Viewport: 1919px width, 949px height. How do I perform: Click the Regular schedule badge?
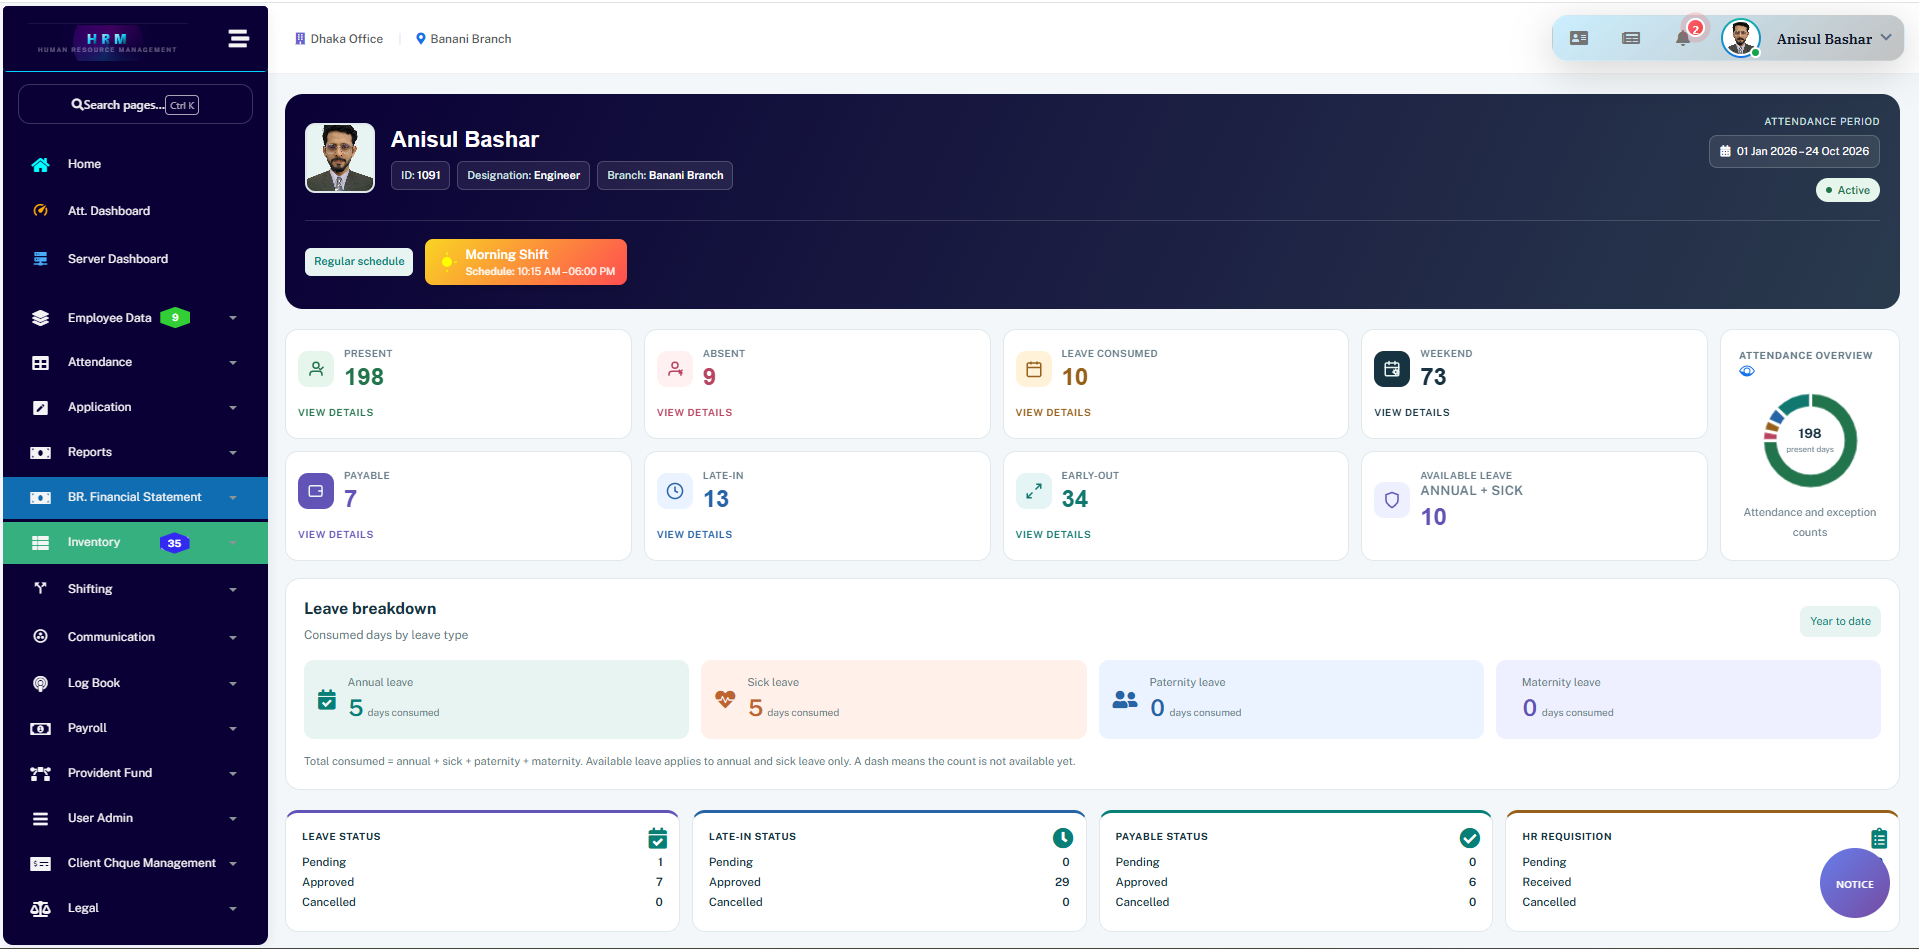[359, 262]
